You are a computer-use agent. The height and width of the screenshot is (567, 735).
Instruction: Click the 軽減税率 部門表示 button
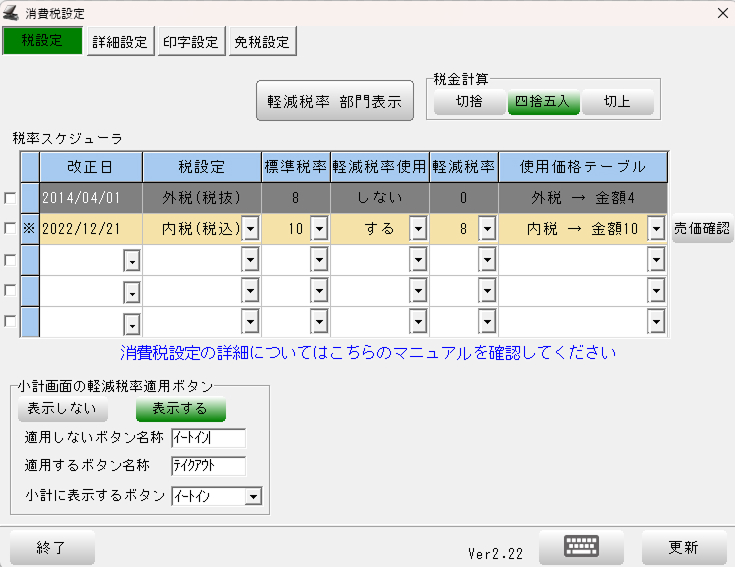click(x=334, y=101)
